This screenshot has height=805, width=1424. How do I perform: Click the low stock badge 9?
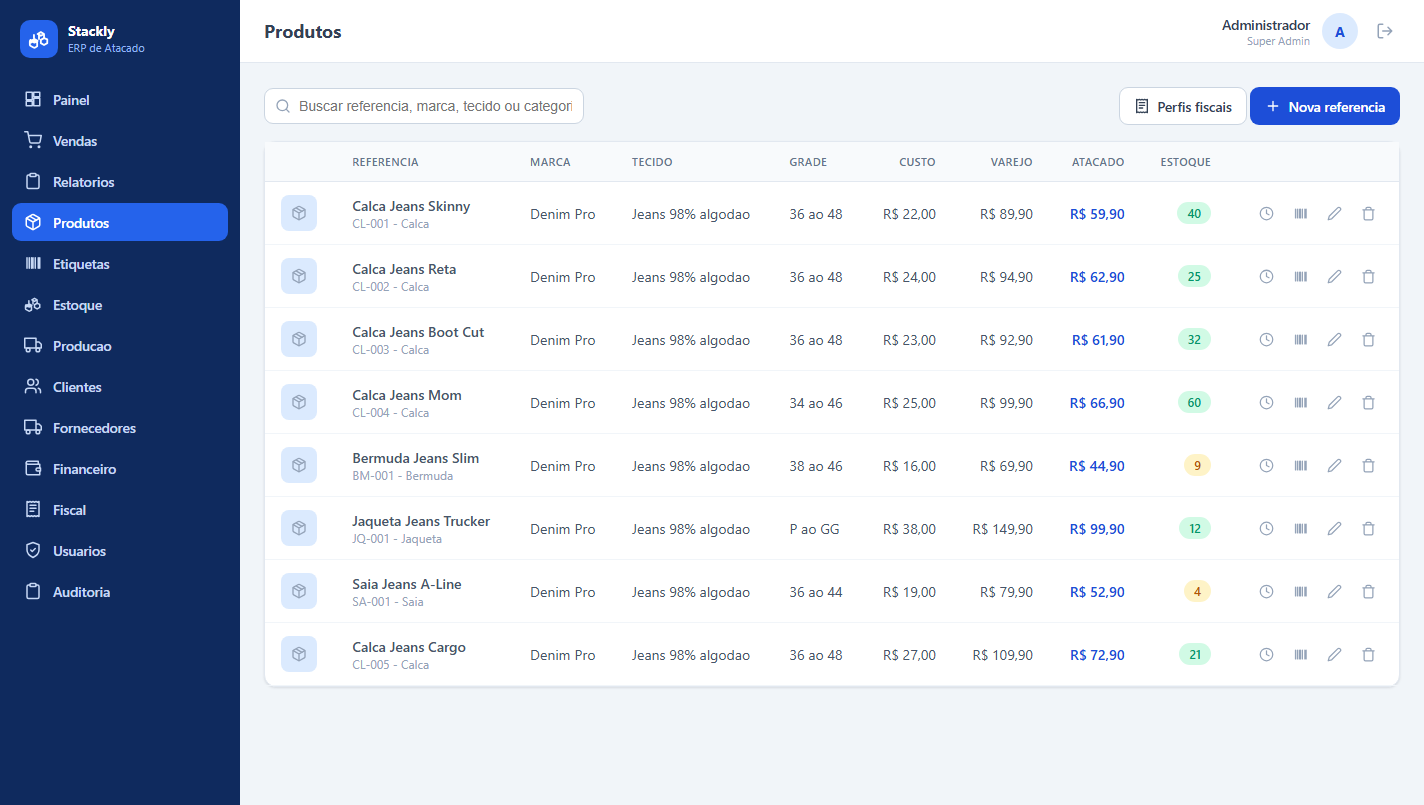1197,465
